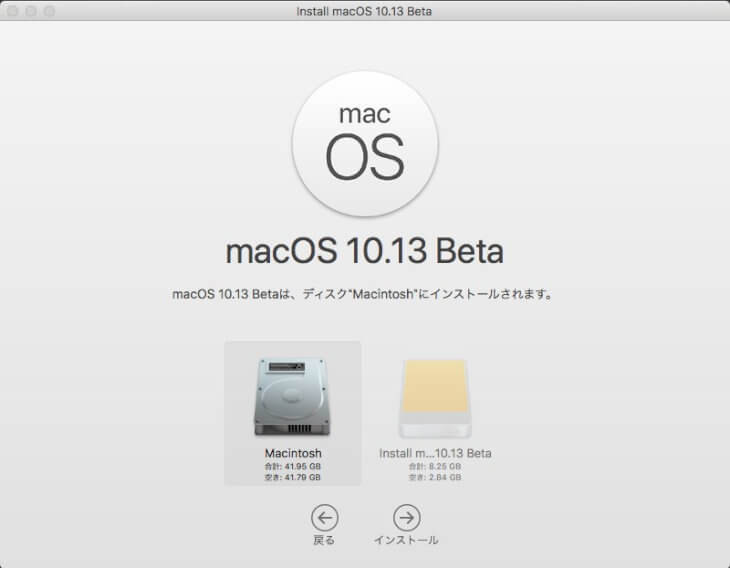Click the right-arrow install circle icon
Image resolution: width=730 pixels, height=568 pixels.
(406, 517)
